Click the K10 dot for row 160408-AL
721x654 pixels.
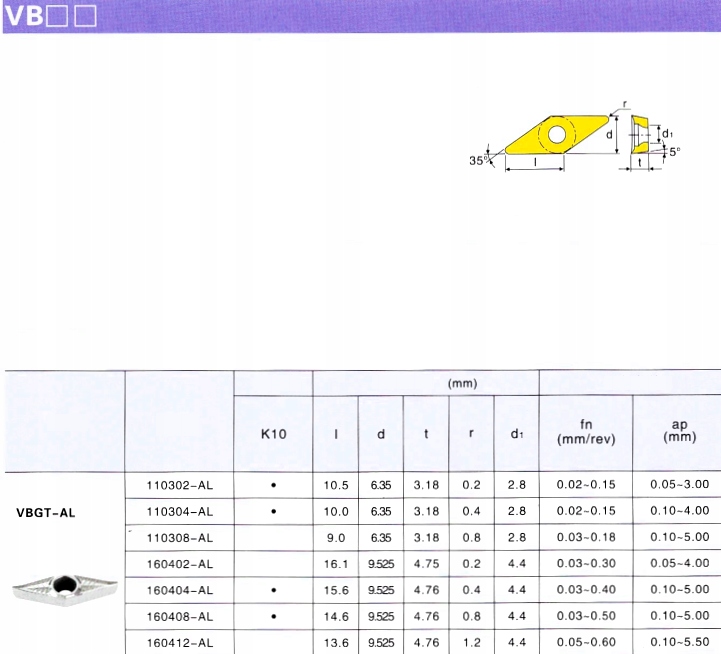(273, 616)
